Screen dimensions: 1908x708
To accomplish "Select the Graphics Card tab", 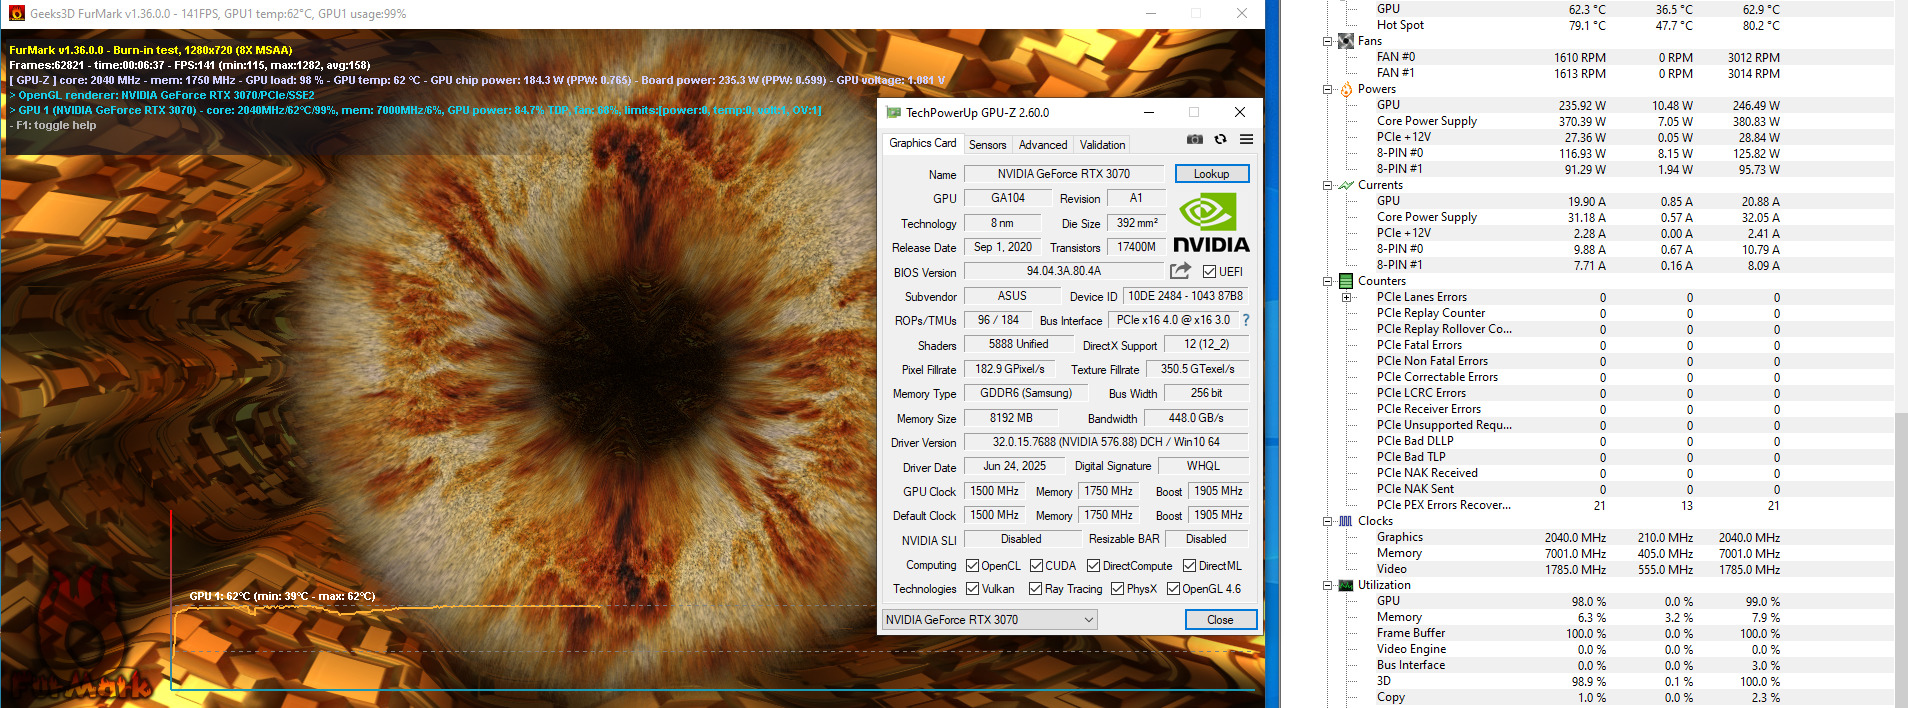I will click(923, 143).
